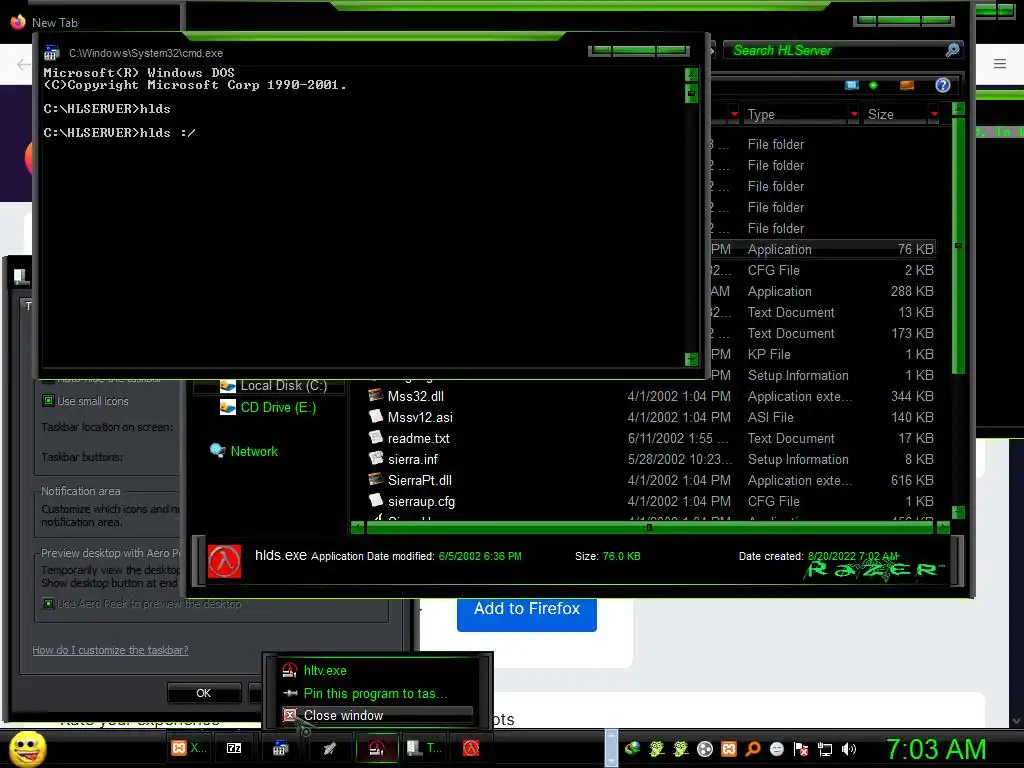Viewport: 1024px width, 768px height.
Task: Click the search magnifier in HLServer explorer
Action: tap(952, 50)
